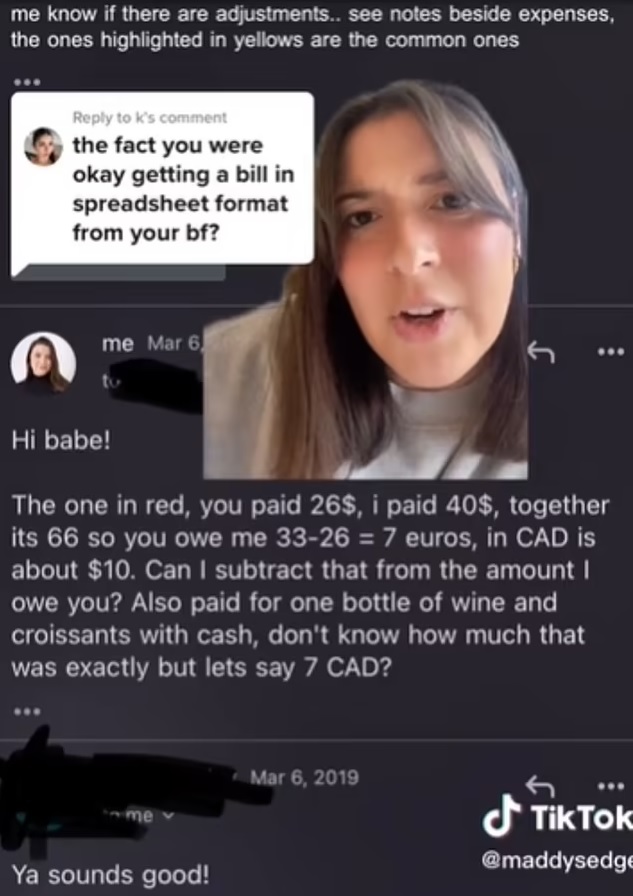Open the three-dot menu beside the first reply arrow

pyautogui.click(x=611, y=352)
